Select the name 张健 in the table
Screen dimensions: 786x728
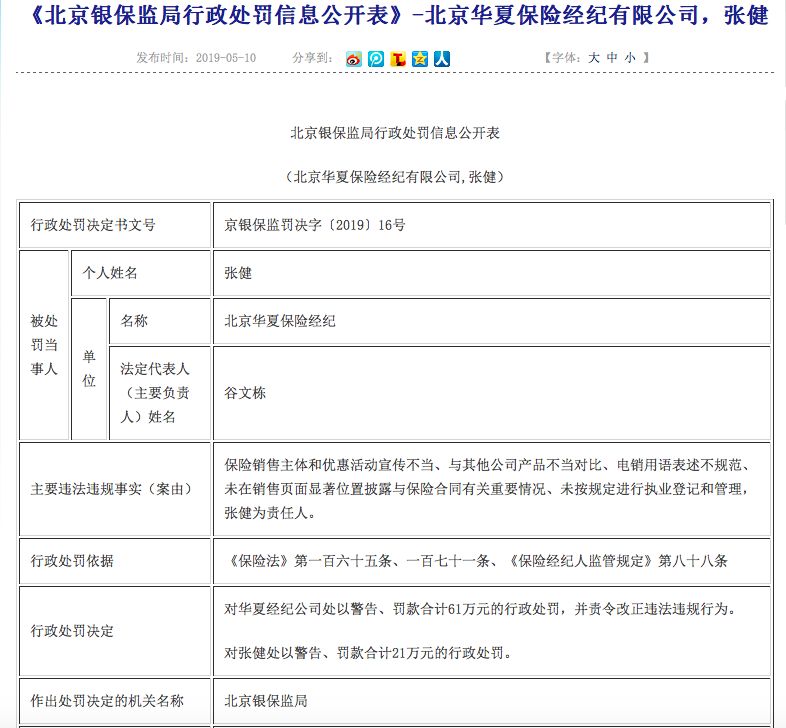click(x=238, y=273)
